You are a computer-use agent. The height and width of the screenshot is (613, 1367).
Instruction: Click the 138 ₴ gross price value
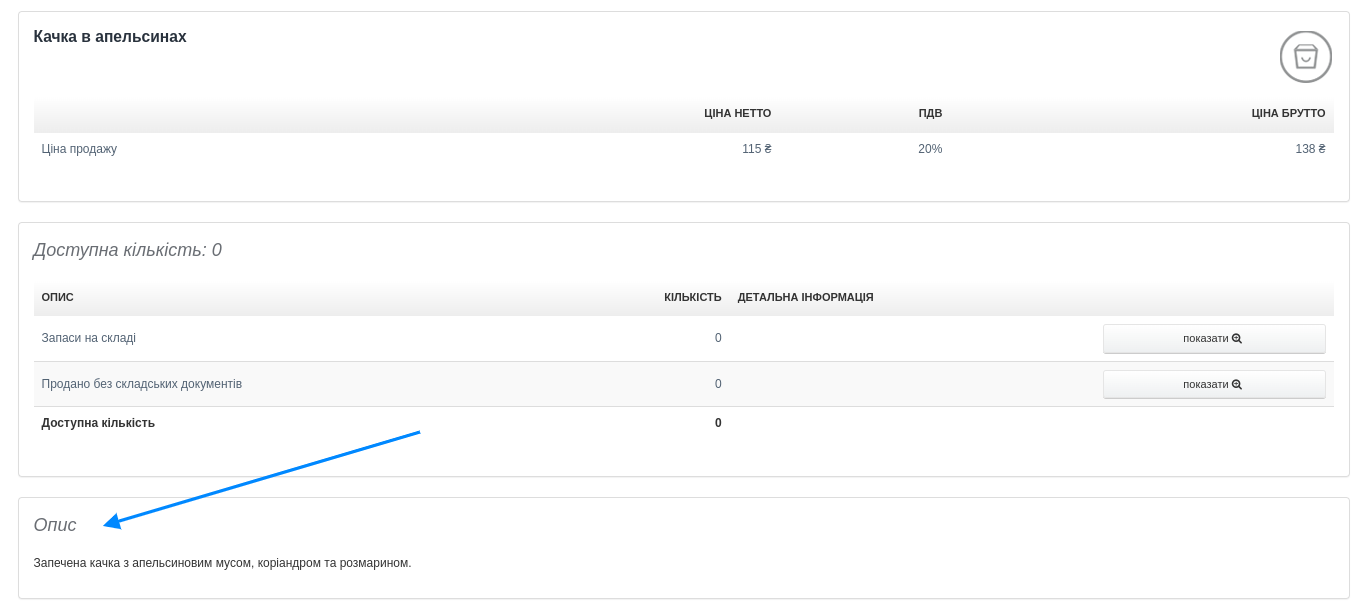(x=1310, y=149)
